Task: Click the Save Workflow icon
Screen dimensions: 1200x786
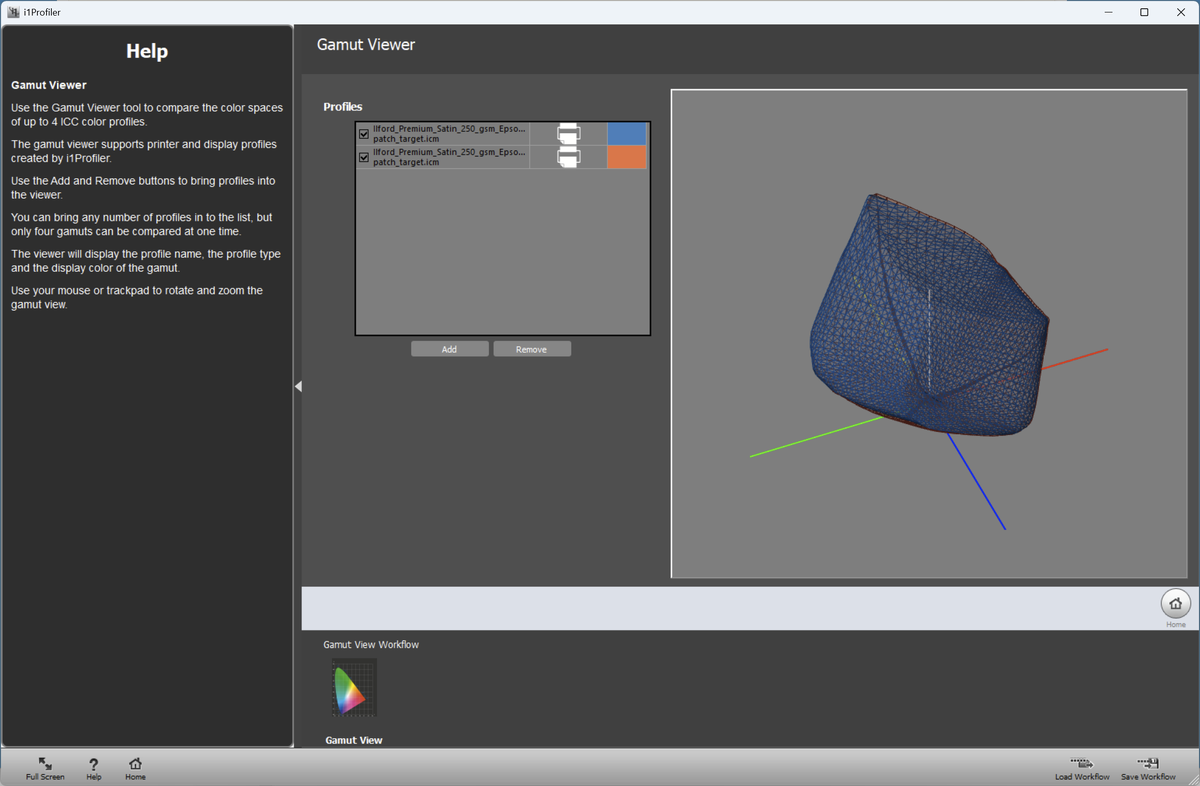Action: (x=1148, y=765)
